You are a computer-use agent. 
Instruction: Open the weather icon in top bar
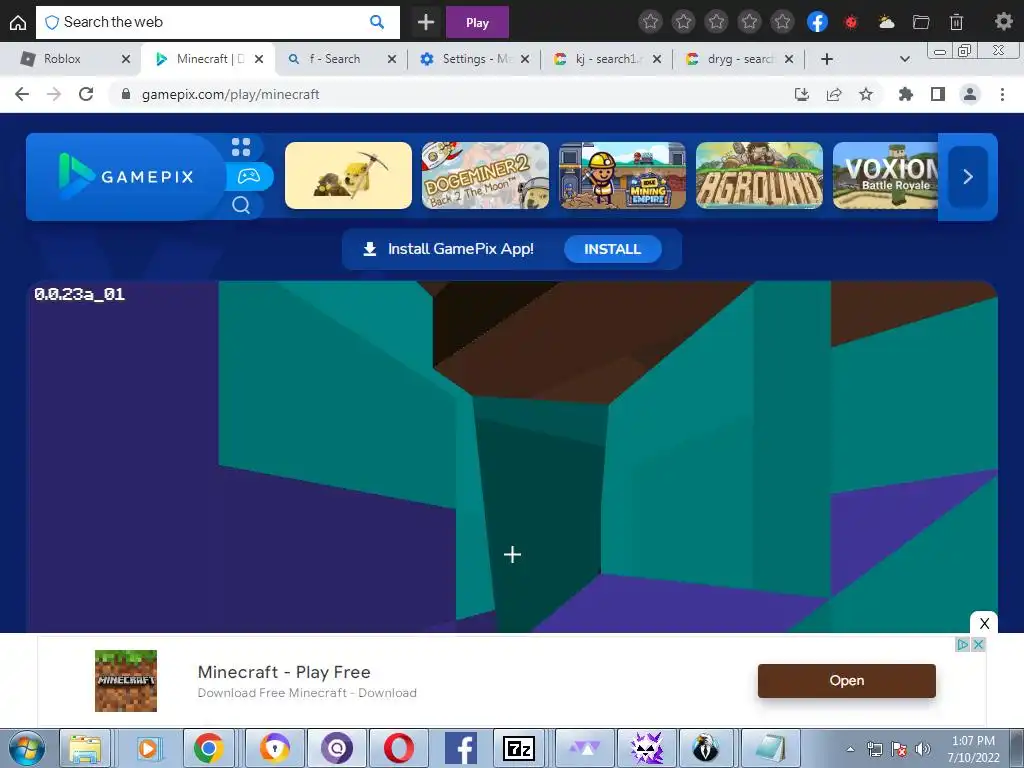(x=886, y=22)
